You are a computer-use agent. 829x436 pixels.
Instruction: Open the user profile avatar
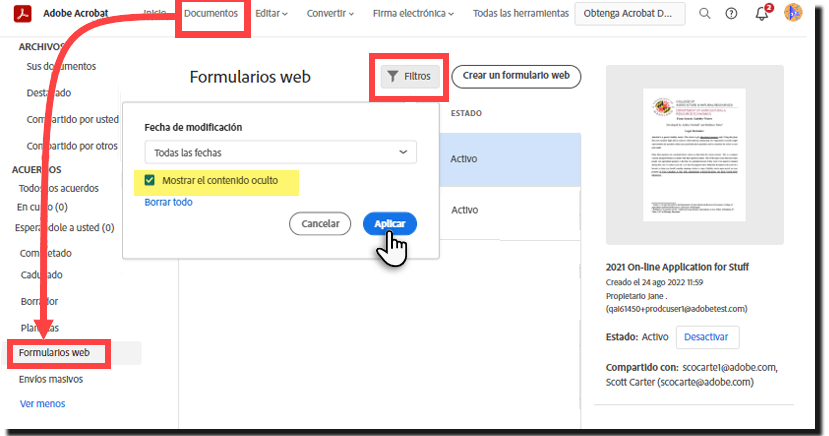[793, 13]
